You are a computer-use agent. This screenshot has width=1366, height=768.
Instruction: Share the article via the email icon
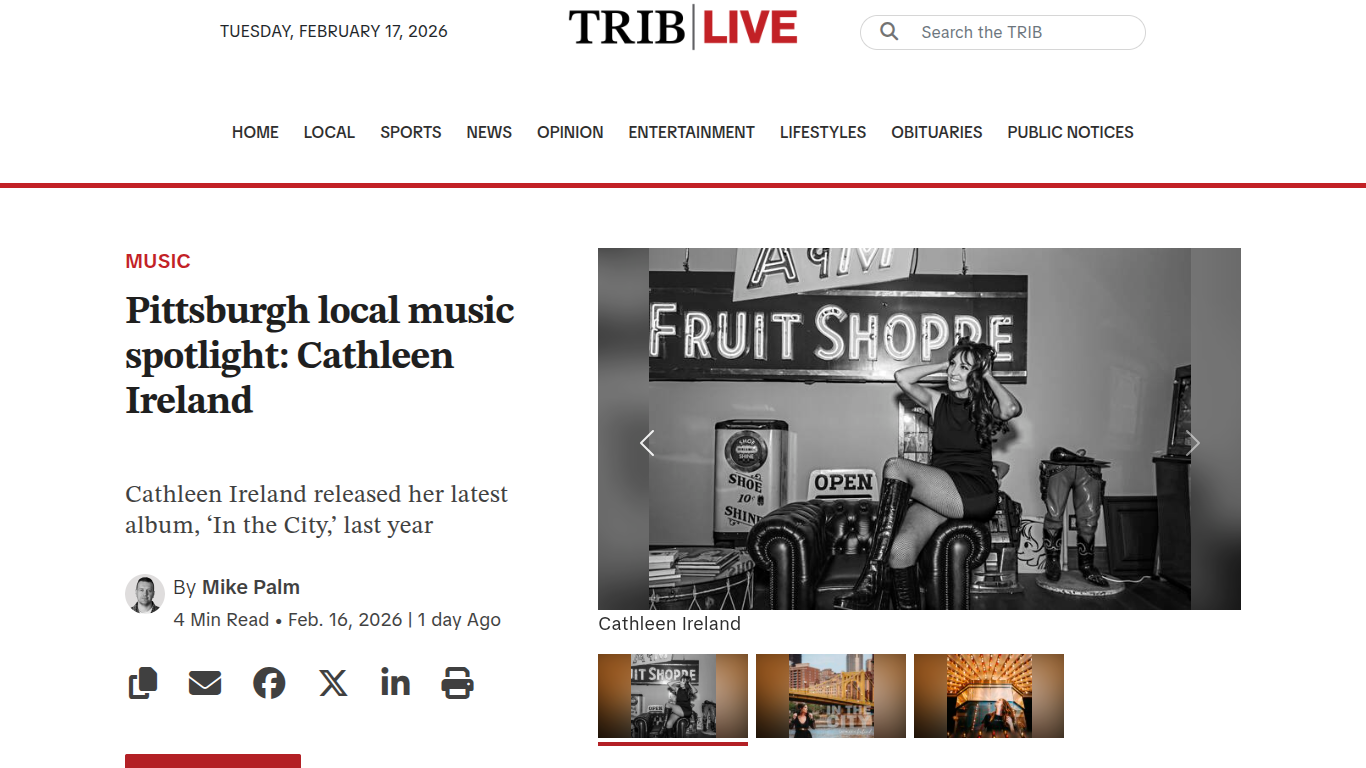click(205, 683)
